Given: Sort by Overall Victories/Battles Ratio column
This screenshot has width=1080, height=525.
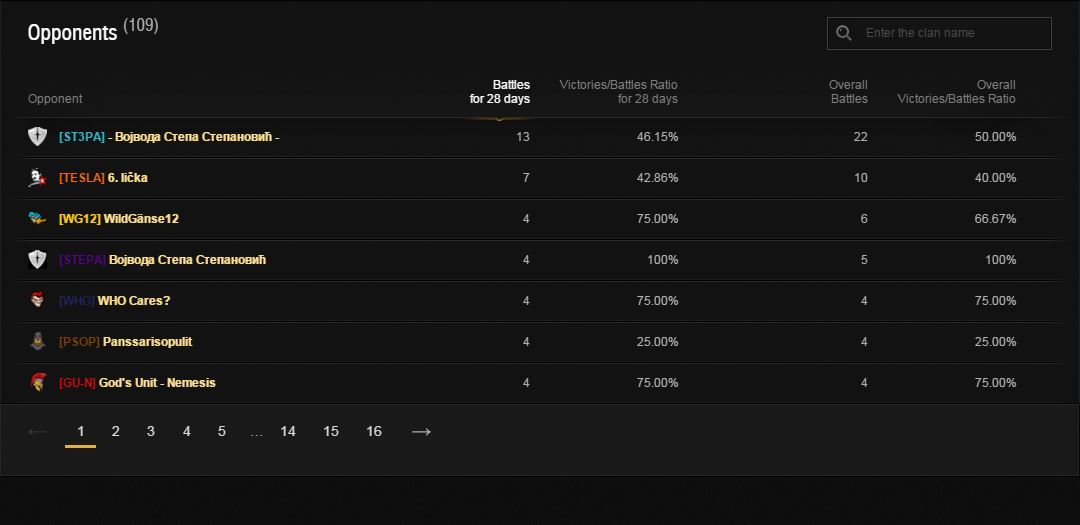Looking at the screenshot, I should pos(956,92).
